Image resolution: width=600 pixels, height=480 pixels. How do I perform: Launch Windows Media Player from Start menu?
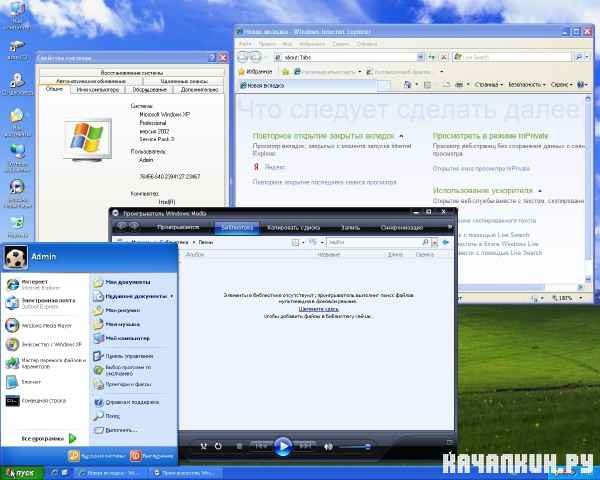tap(45, 325)
